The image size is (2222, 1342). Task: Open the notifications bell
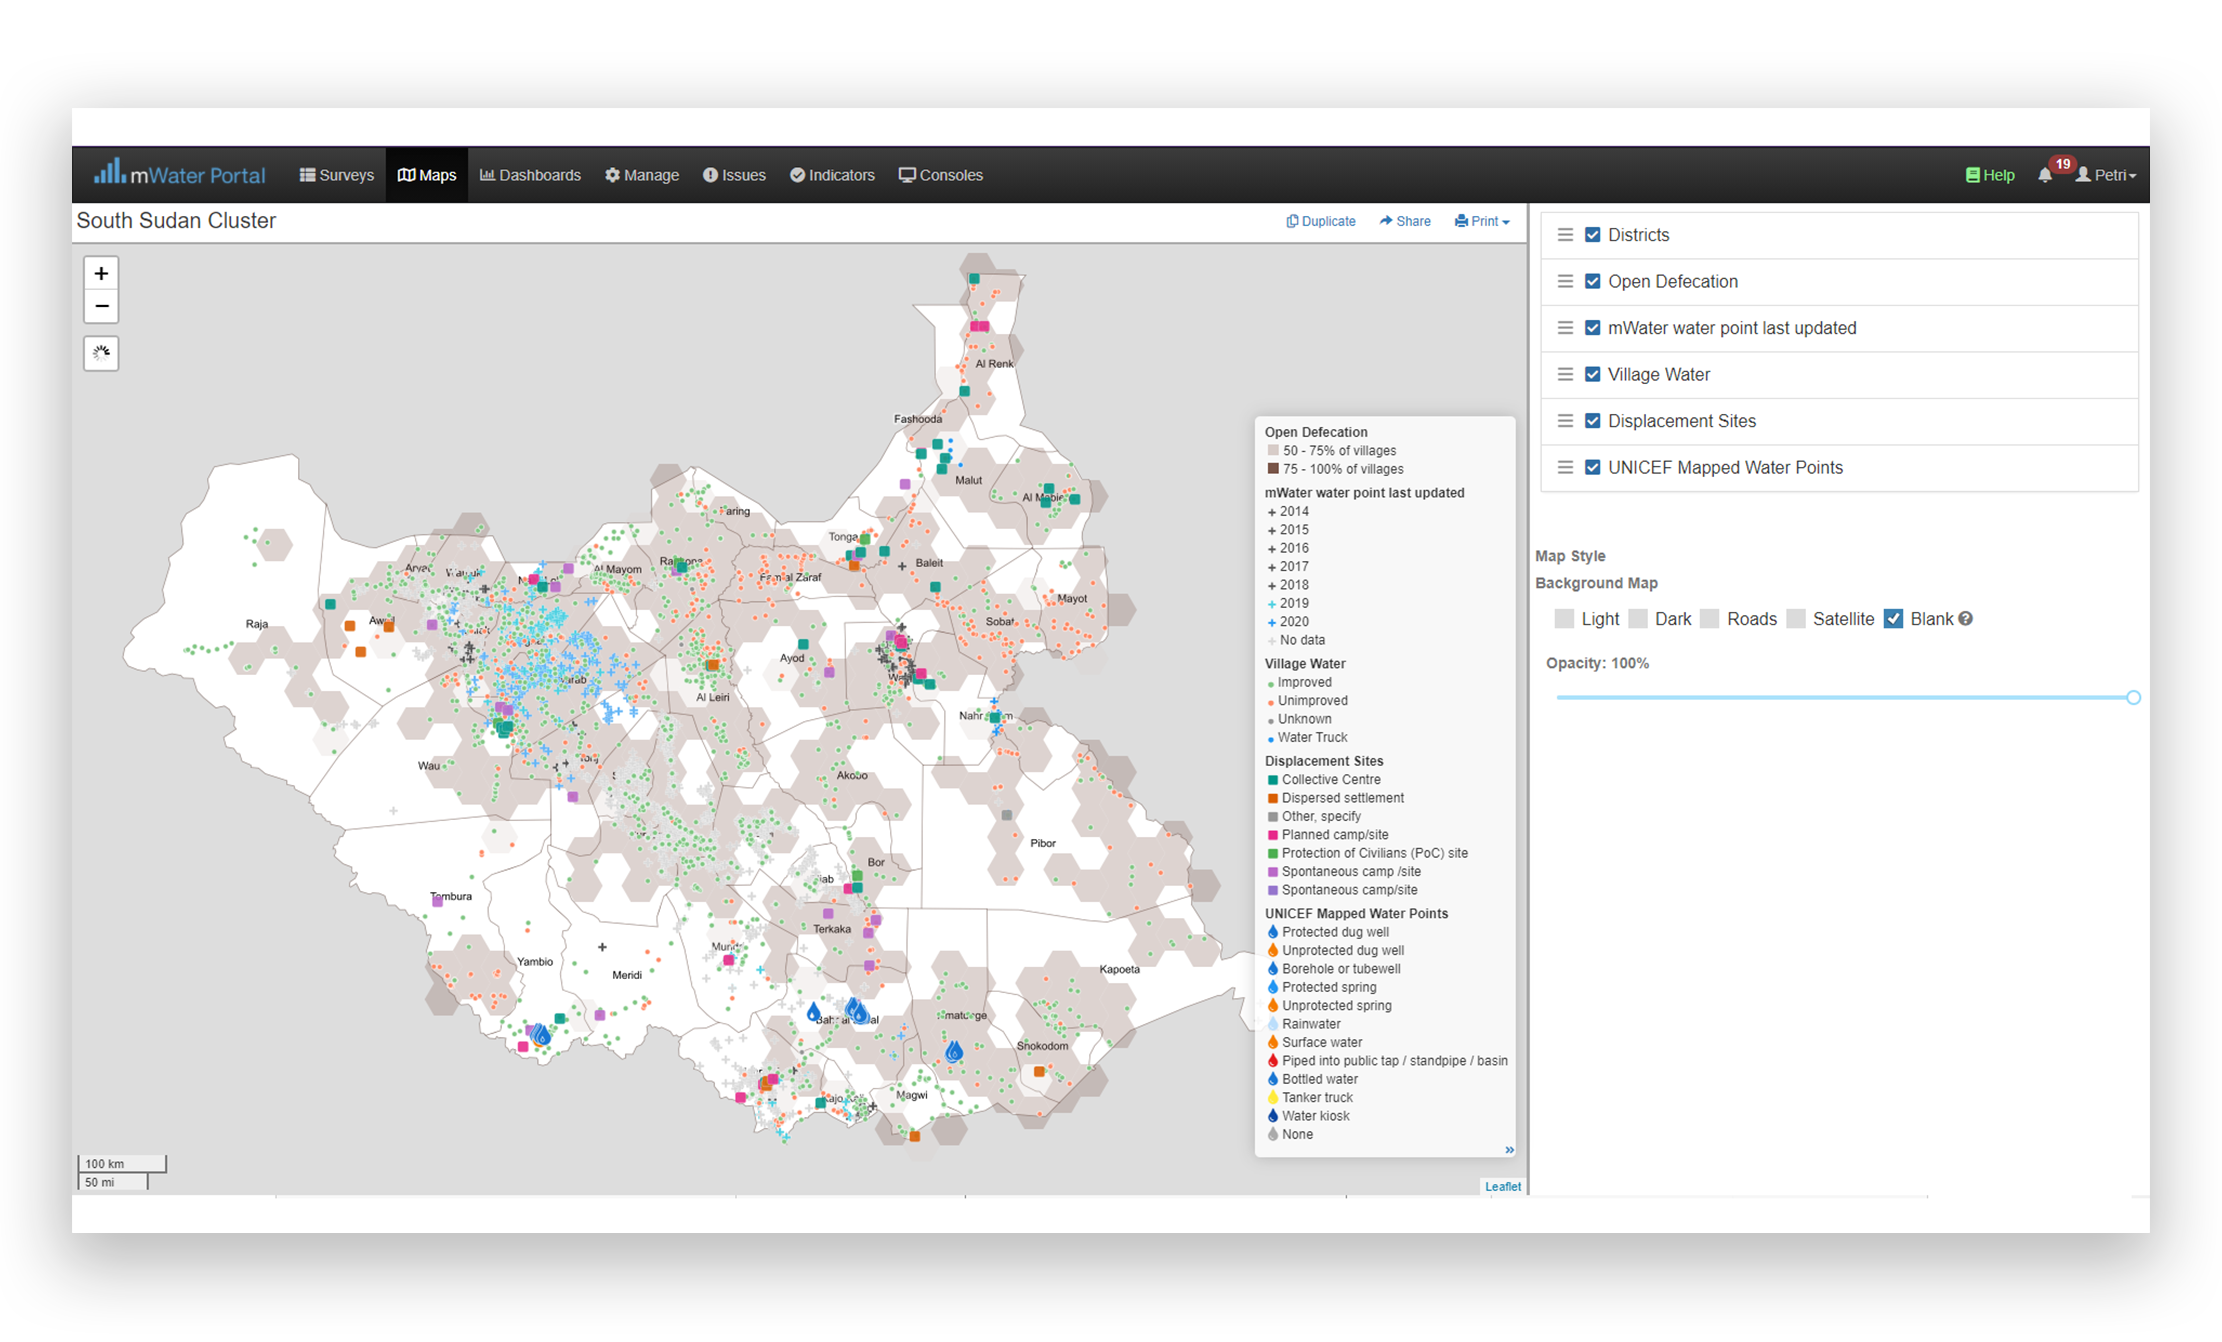pos(2045,175)
